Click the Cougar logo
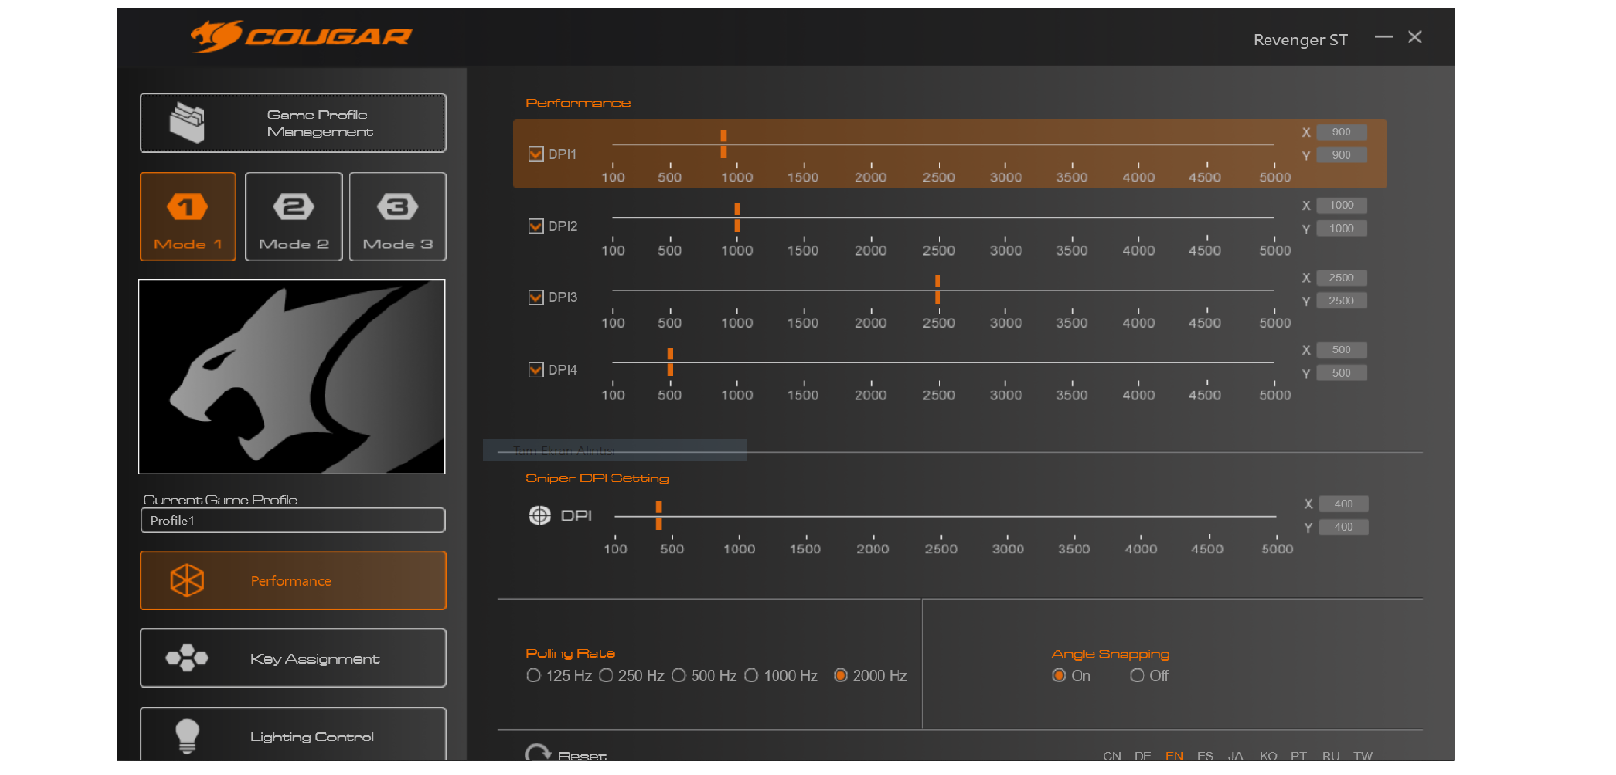 point(301,37)
